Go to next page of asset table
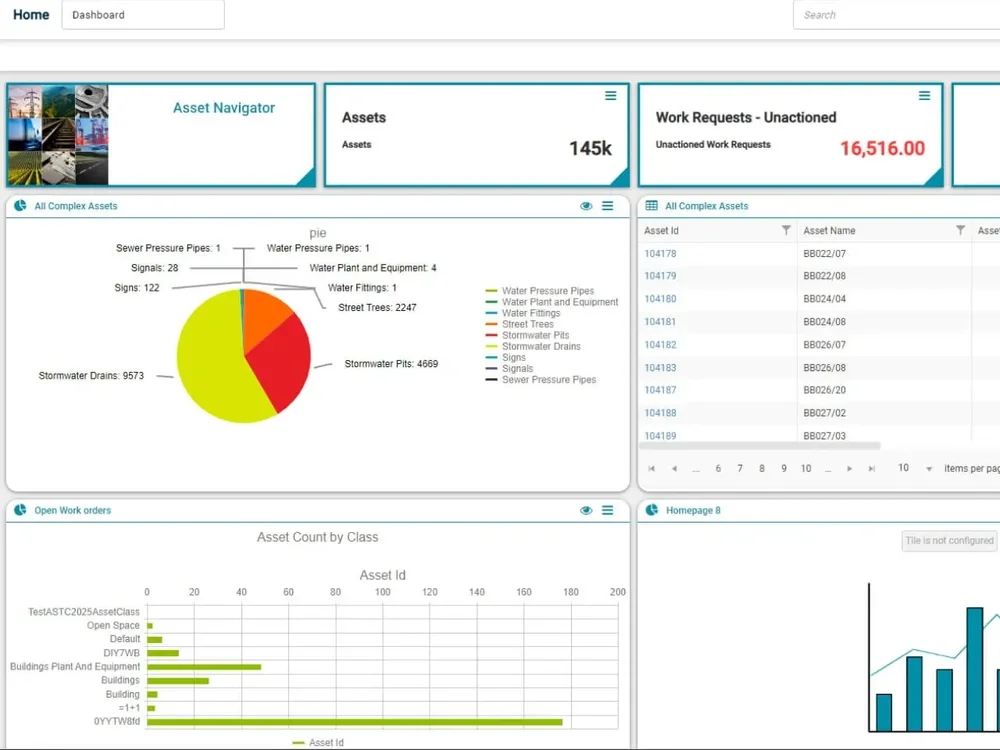1000x750 pixels. point(849,469)
